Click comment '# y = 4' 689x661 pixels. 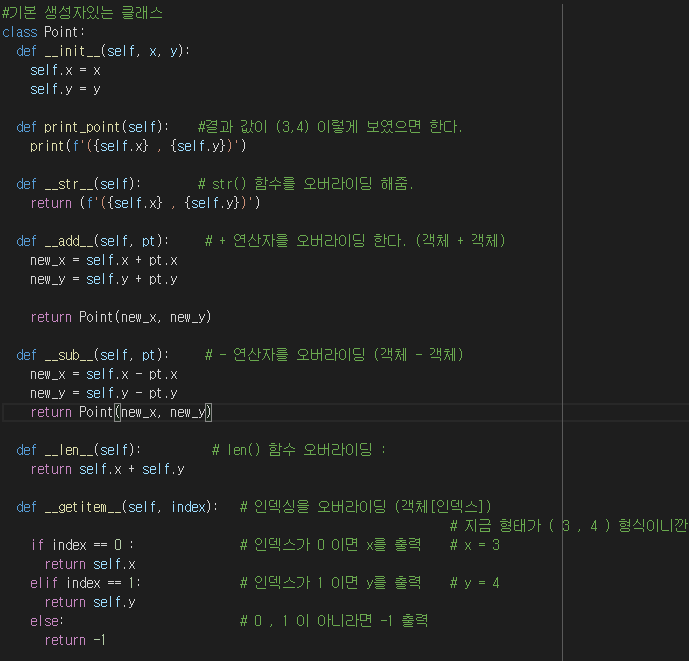475,583
